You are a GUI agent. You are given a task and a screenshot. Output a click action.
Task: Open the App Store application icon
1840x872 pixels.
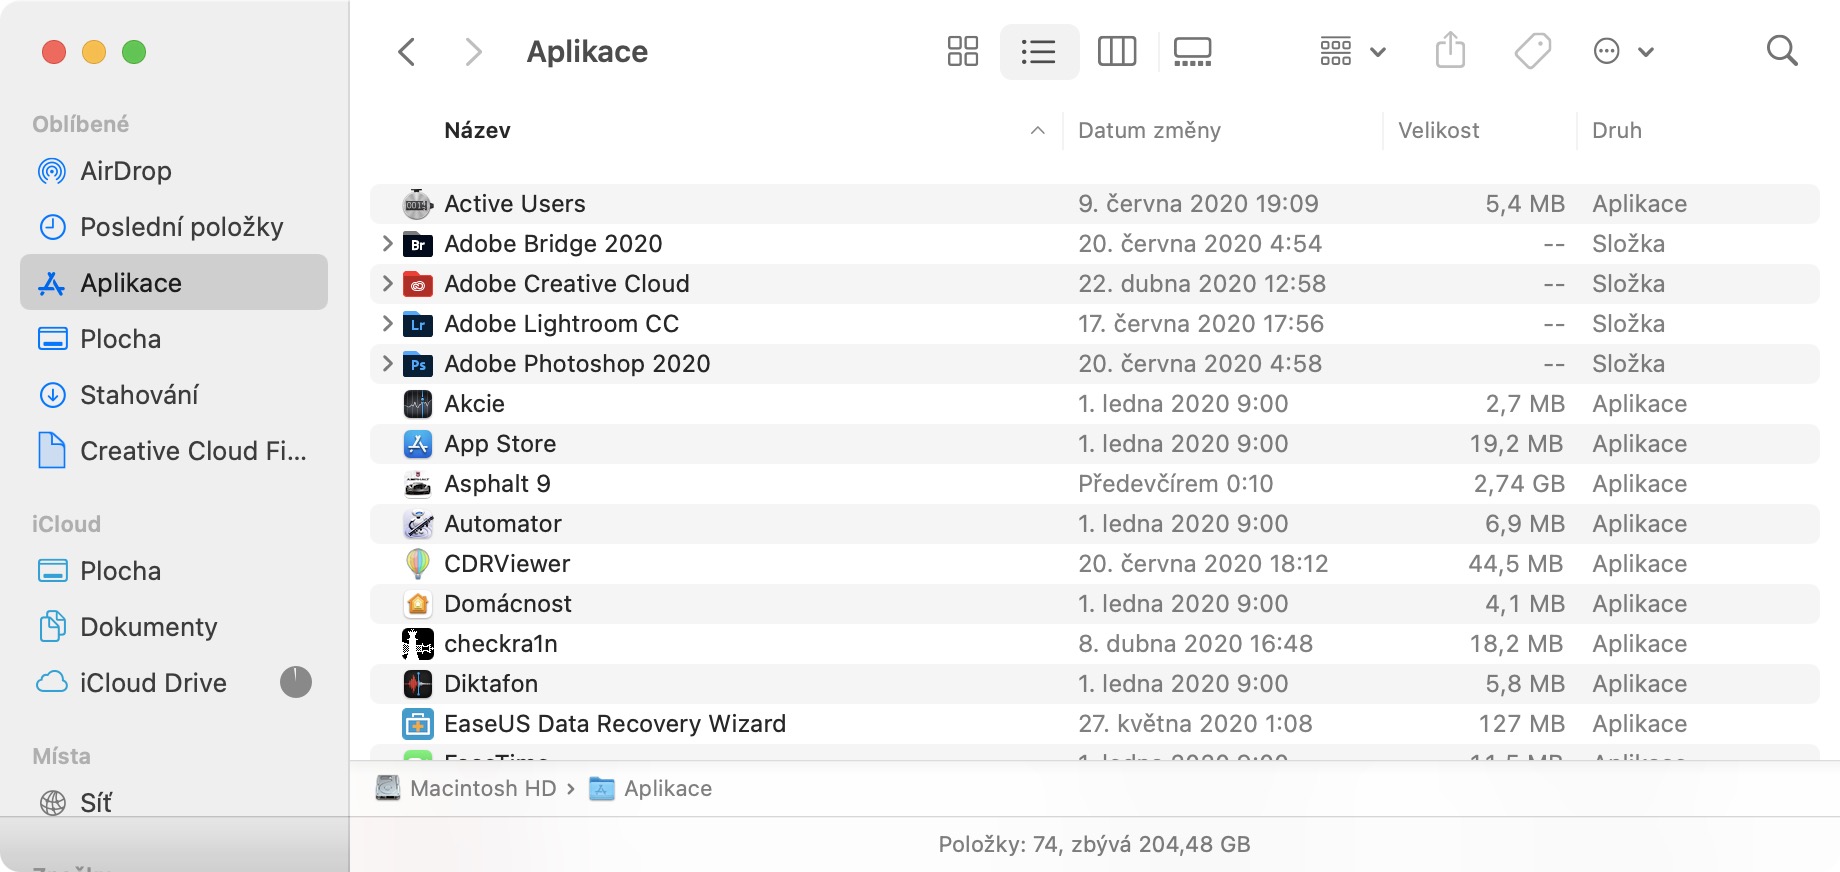pyautogui.click(x=418, y=444)
